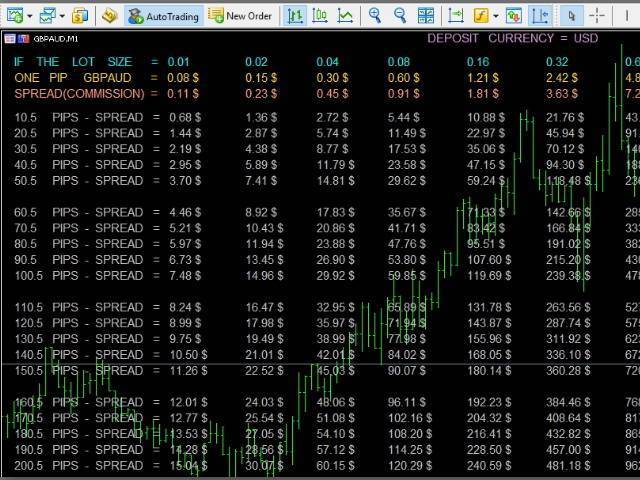Enable Auto Scroll chart icon

[x=455, y=15]
